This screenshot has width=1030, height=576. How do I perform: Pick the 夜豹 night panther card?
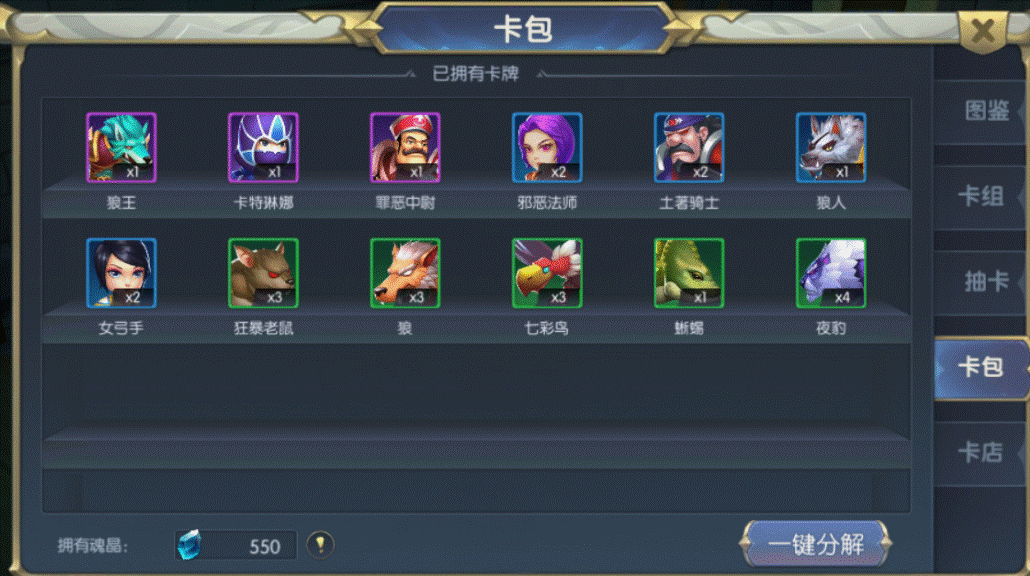830,273
